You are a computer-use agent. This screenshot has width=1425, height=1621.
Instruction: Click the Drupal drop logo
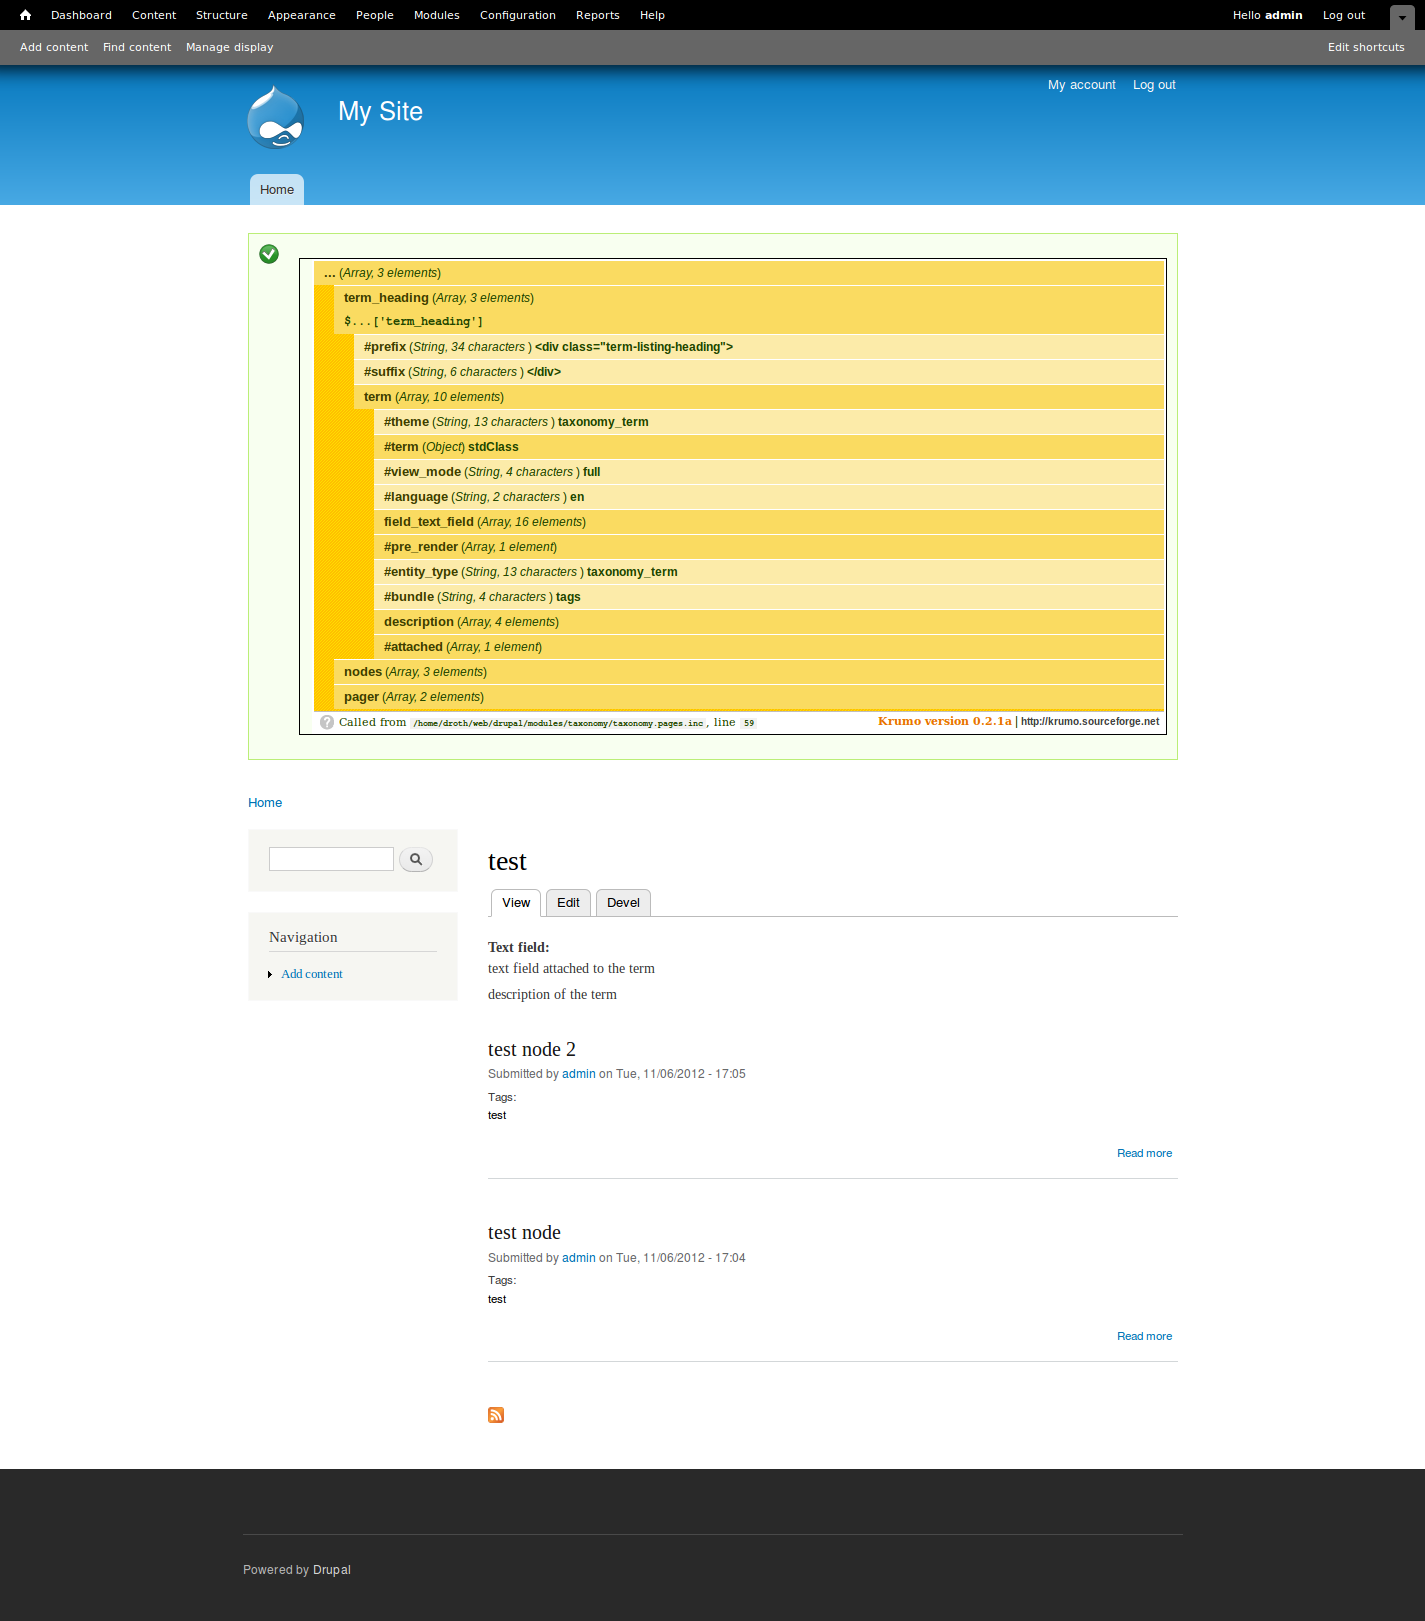click(275, 118)
